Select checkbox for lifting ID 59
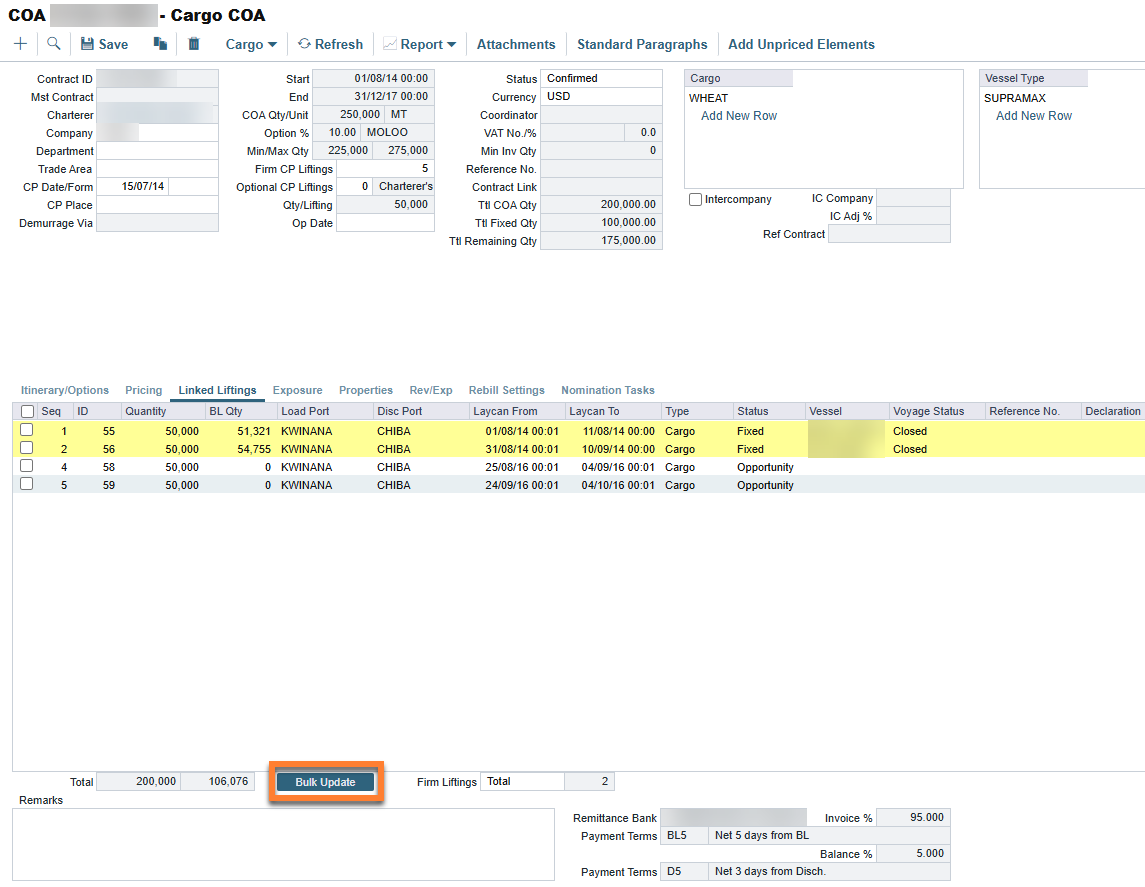 (27, 484)
